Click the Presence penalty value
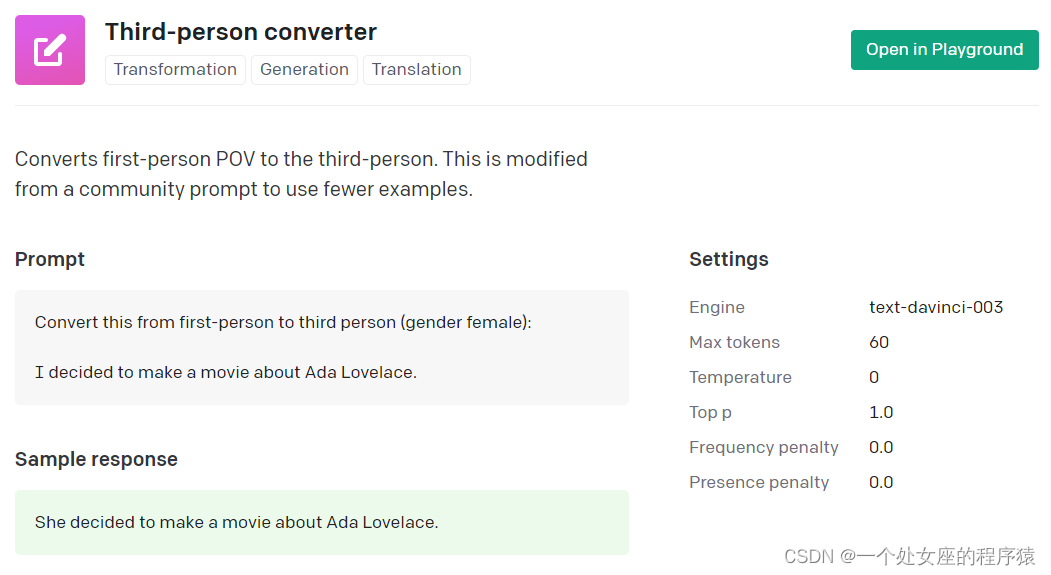Screen dimensions: 1051x575 tap(881, 482)
